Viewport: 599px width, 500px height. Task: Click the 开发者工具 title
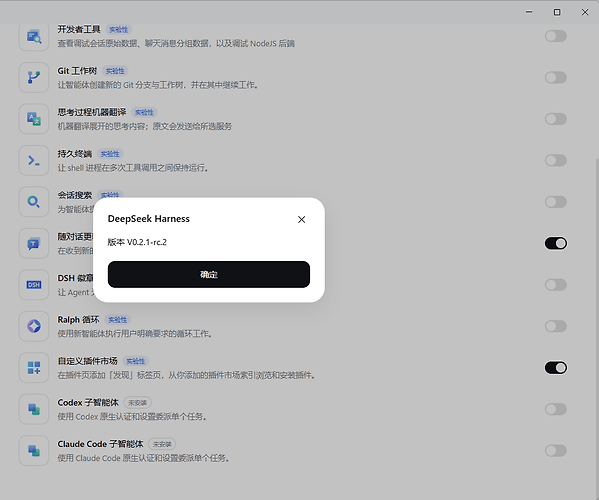(x=79, y=29)
